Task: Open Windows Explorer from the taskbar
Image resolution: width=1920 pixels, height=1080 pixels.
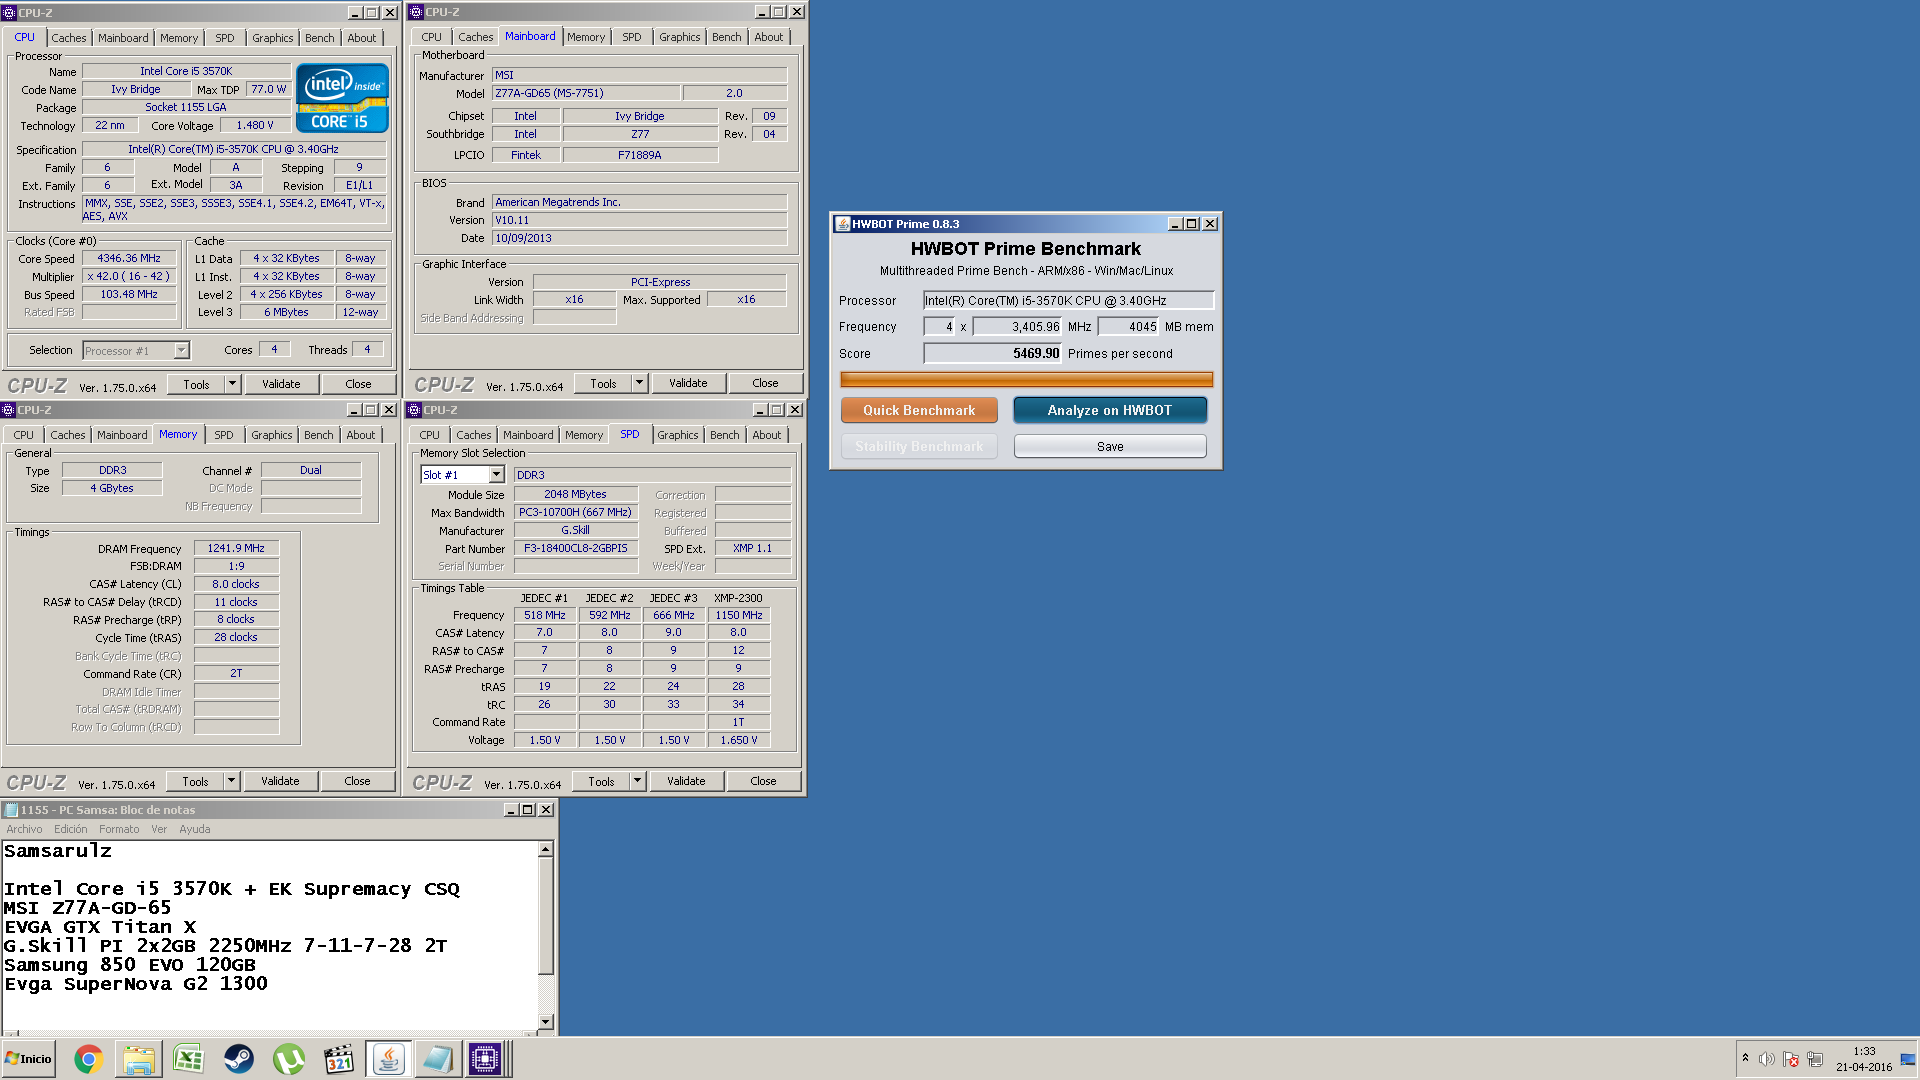Action: [138, 1059]
